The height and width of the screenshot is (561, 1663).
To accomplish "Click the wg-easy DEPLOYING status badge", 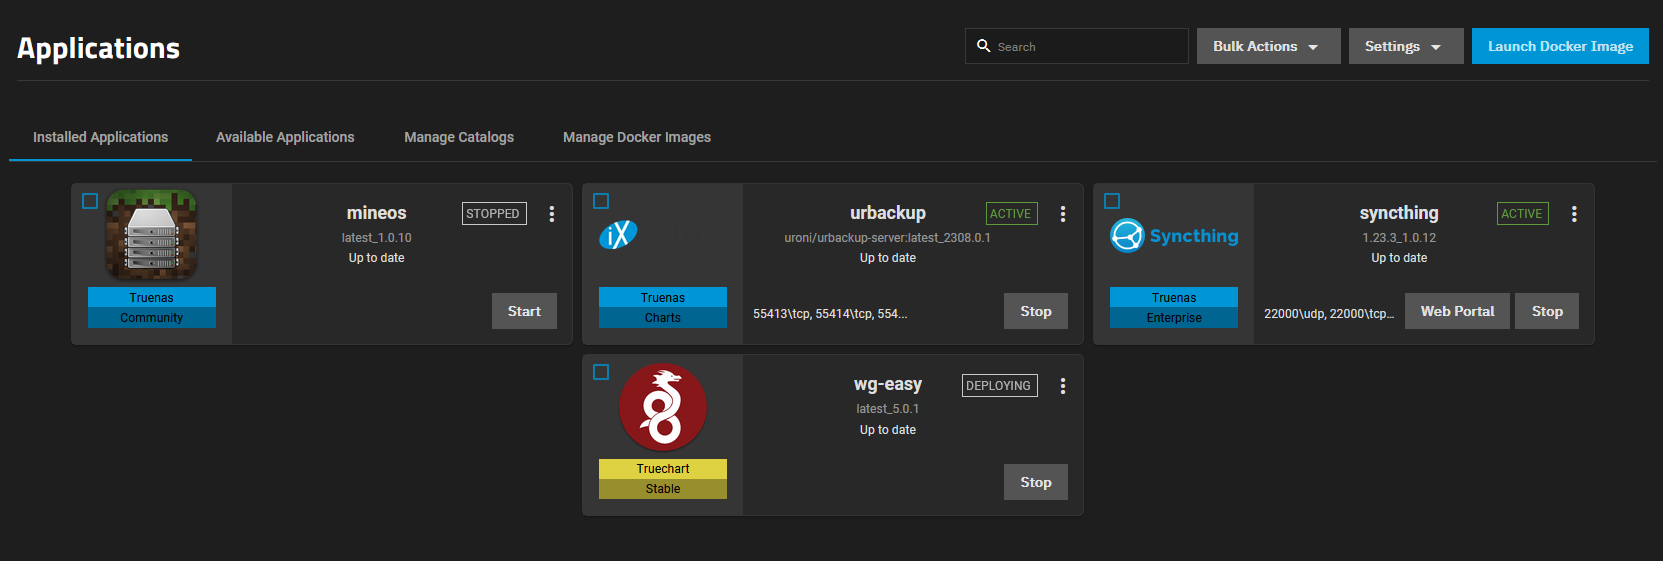I will click(1000, 385).
